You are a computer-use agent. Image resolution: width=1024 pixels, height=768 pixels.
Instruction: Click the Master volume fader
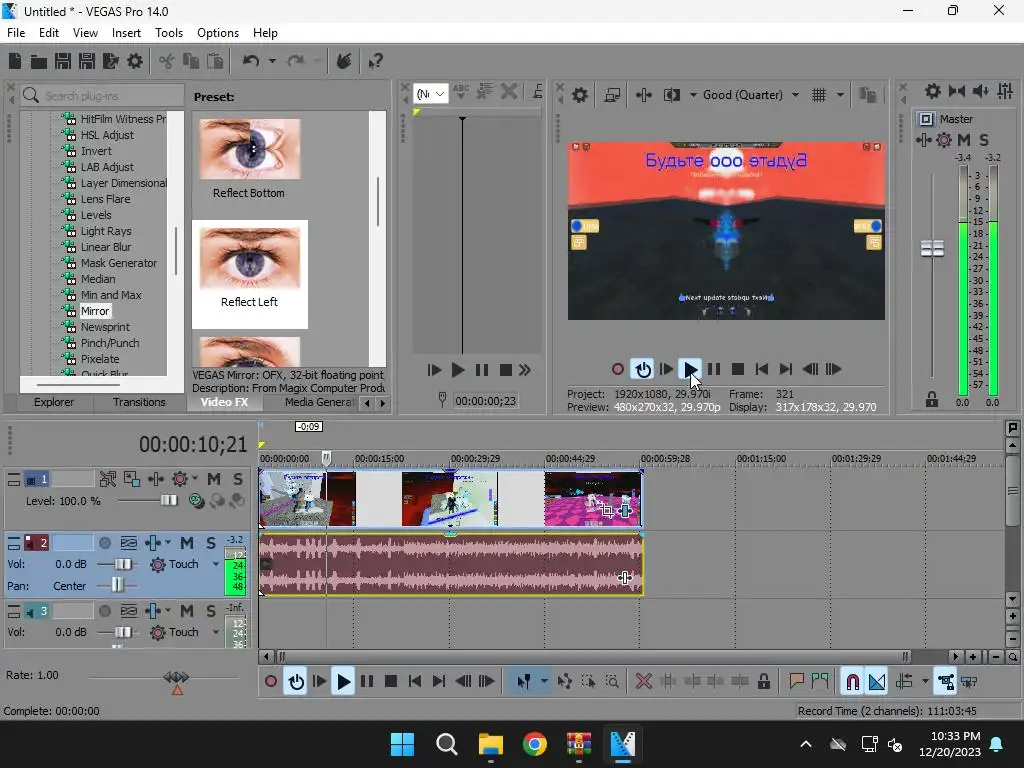pos(932,248)
